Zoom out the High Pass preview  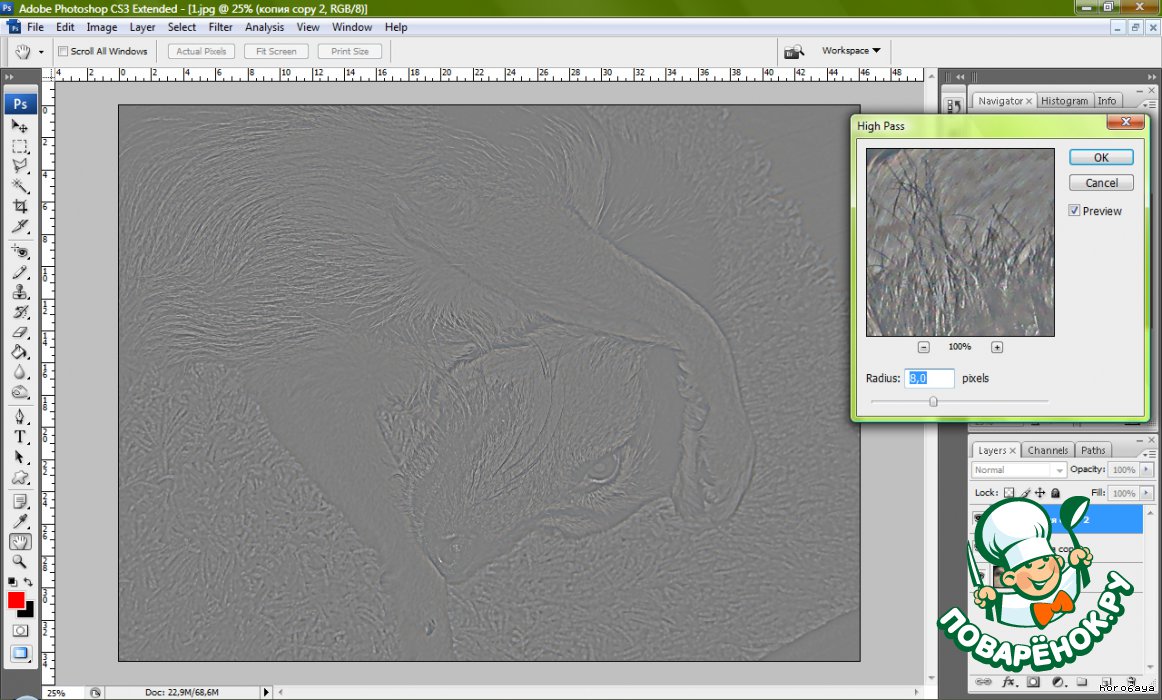point(923,347)
